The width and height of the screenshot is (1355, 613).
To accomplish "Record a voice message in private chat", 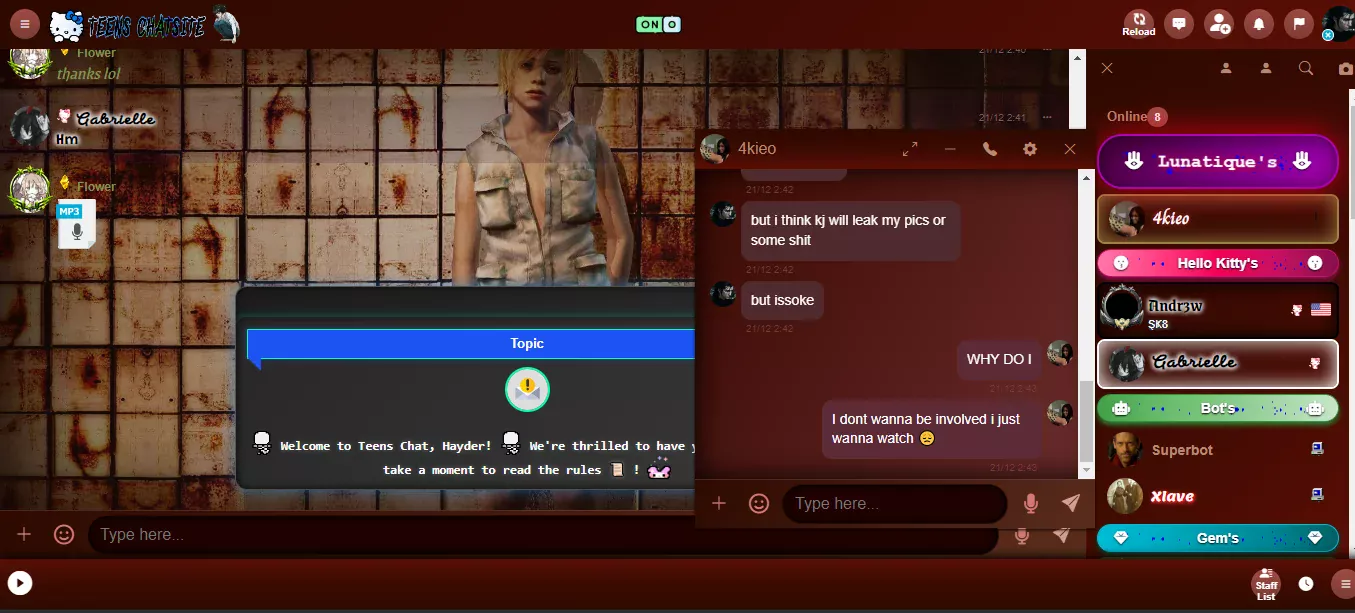I will 1031,504.
